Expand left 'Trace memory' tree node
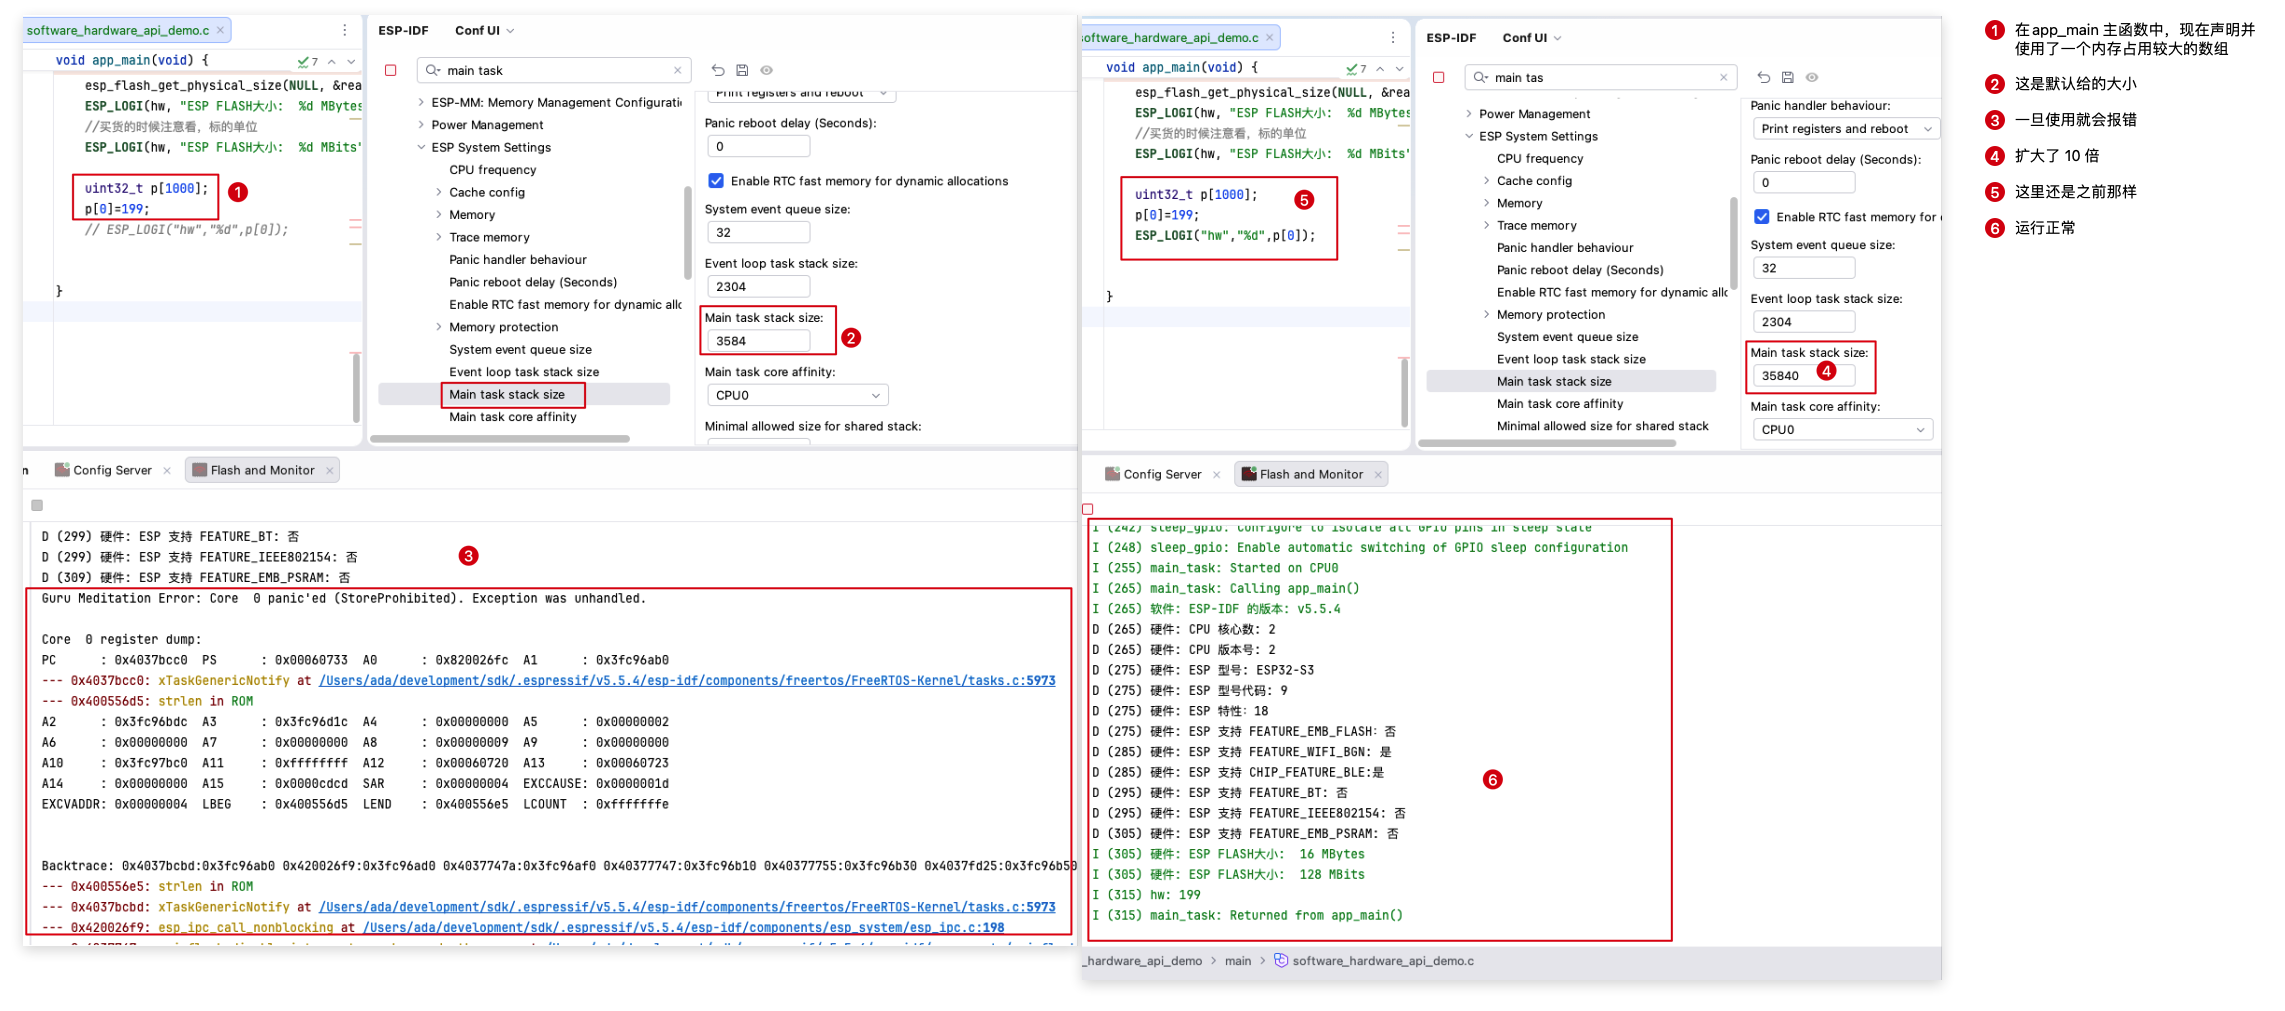The width and height of the screenshot is (2285, 1011). (439, 237)
